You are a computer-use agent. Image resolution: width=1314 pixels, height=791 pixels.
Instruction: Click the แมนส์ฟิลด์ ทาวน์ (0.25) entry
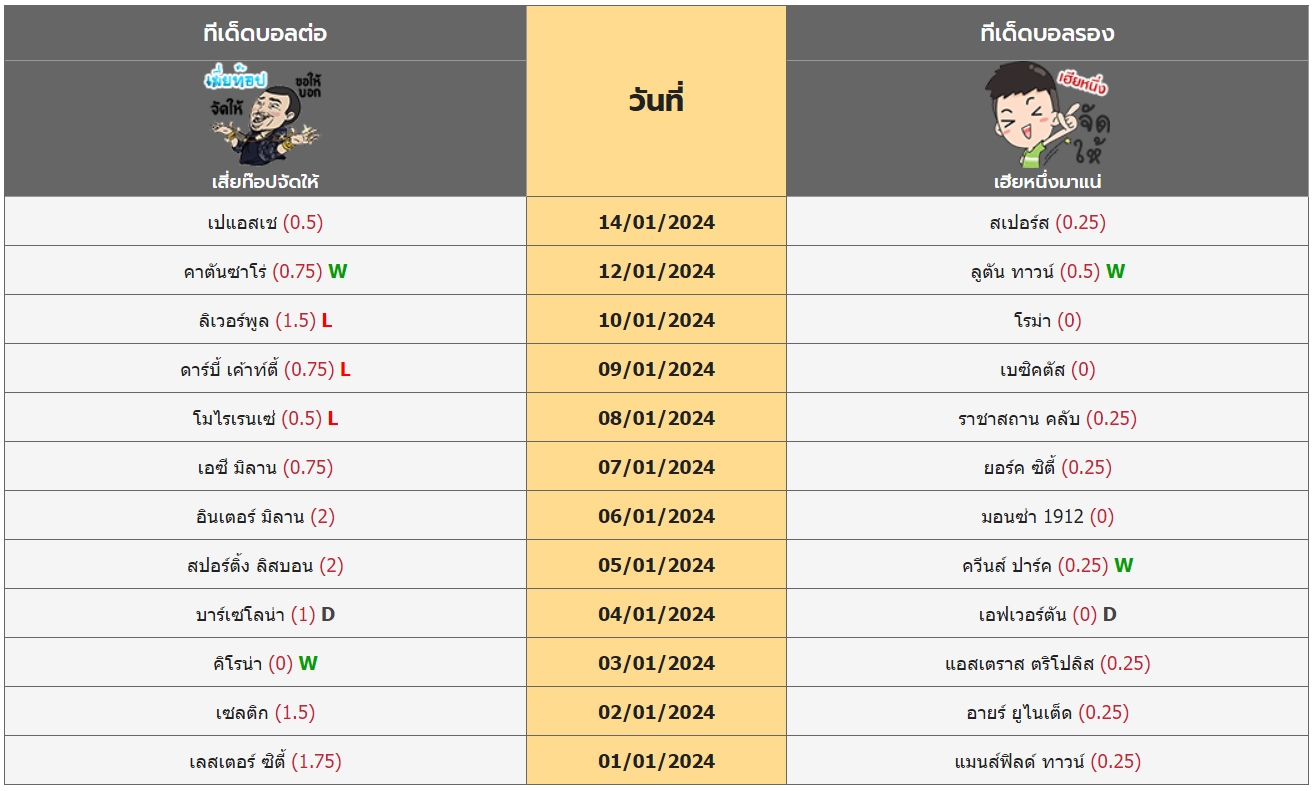coord(1047,761)
